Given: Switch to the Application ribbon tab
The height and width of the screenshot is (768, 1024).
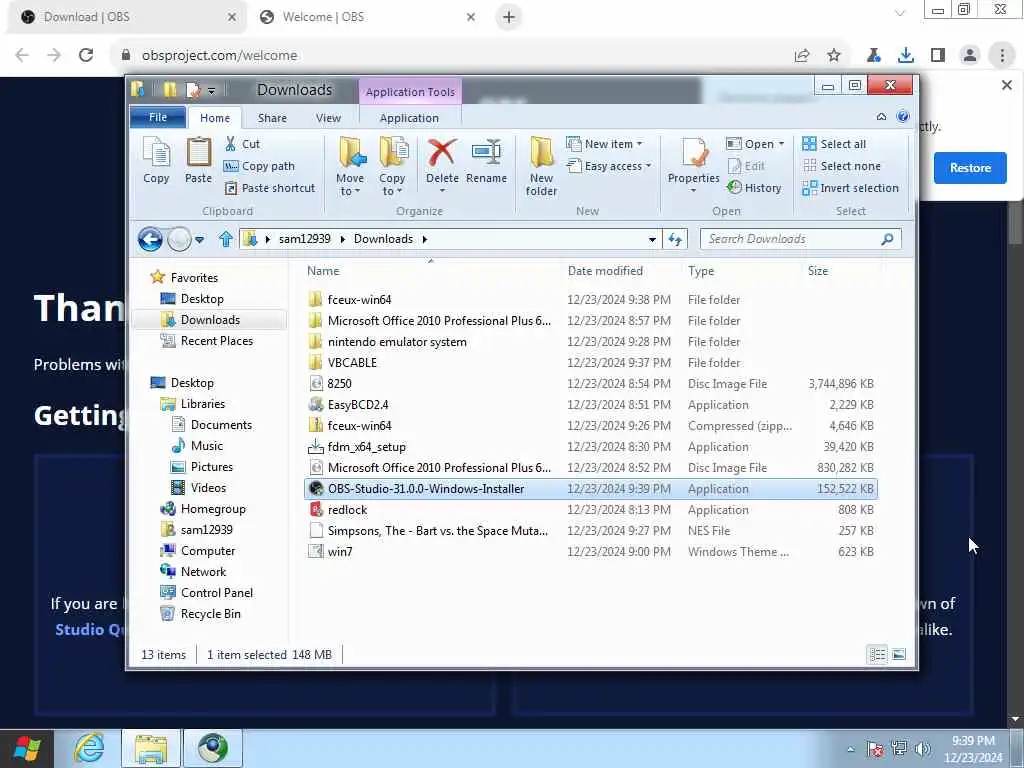Looking at the screenshot, I should point(409,118).
